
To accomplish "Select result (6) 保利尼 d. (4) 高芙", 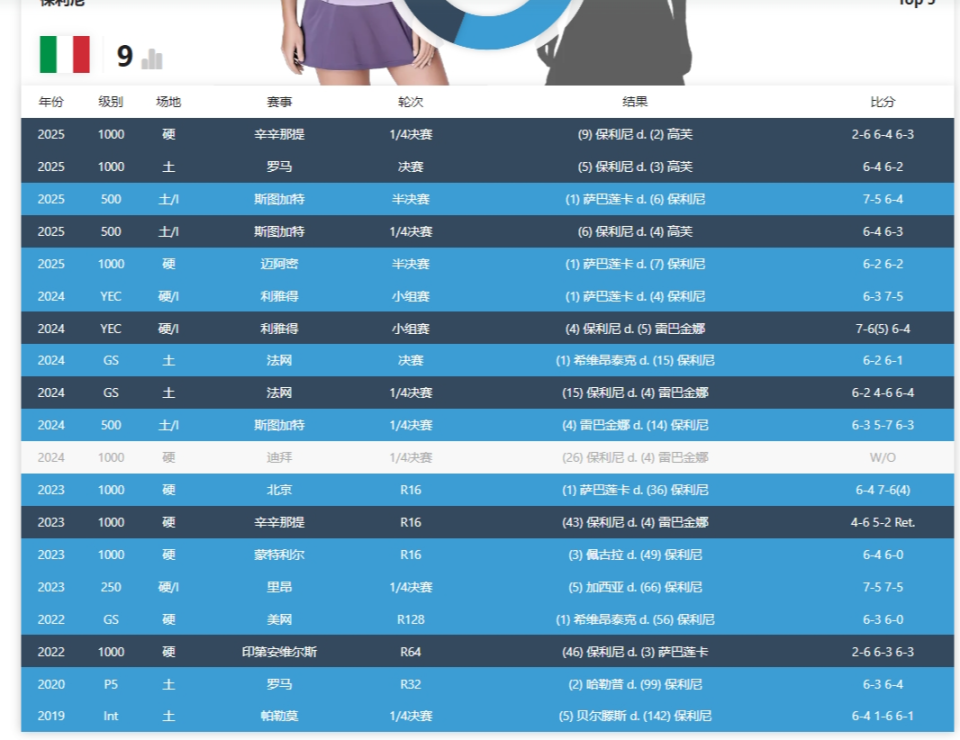I will [x=635, y=231].
